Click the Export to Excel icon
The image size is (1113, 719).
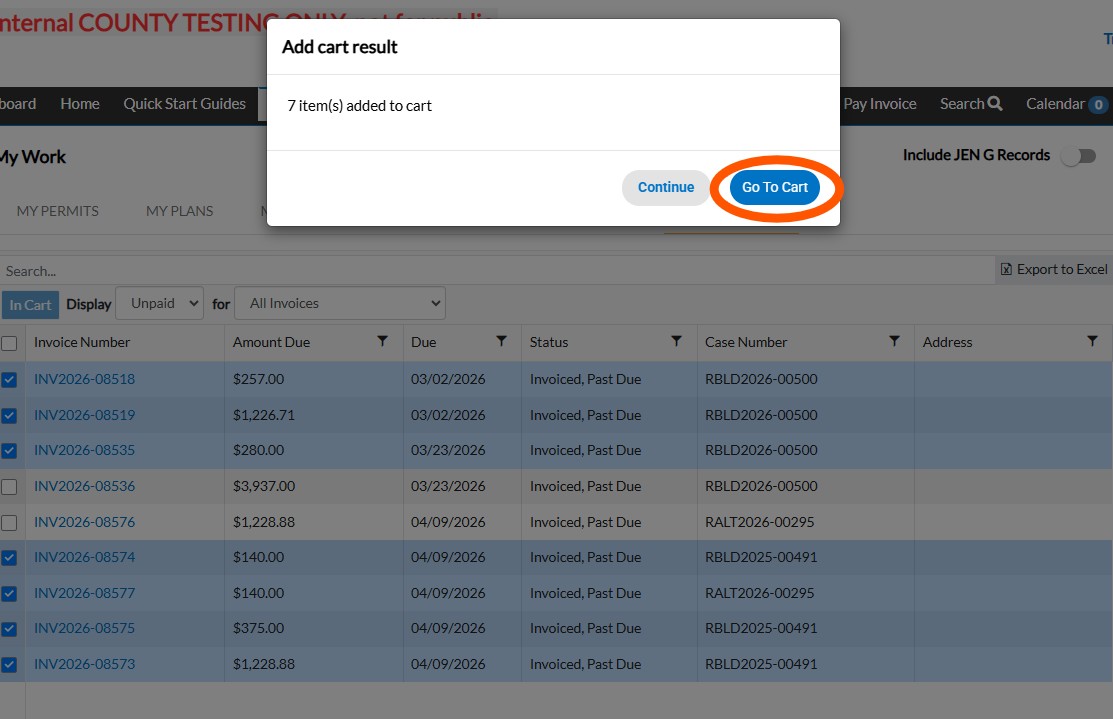coord(1006,269)
